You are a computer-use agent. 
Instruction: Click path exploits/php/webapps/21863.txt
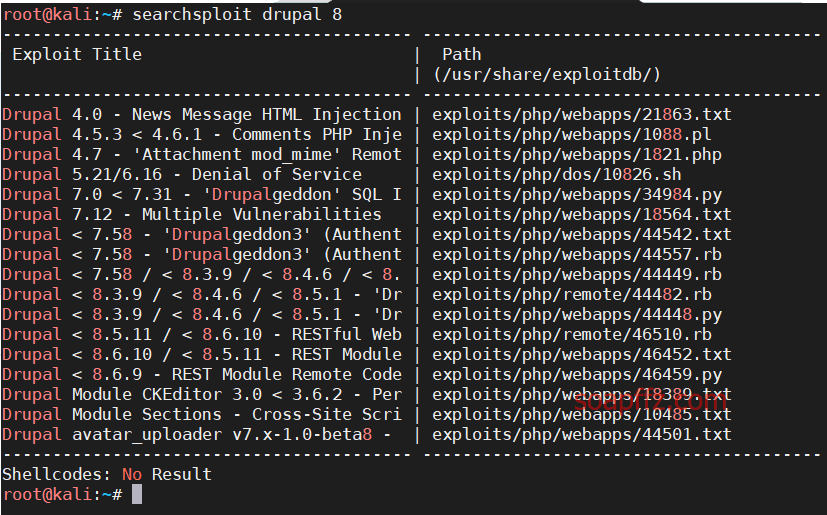(x=582, y=115)
